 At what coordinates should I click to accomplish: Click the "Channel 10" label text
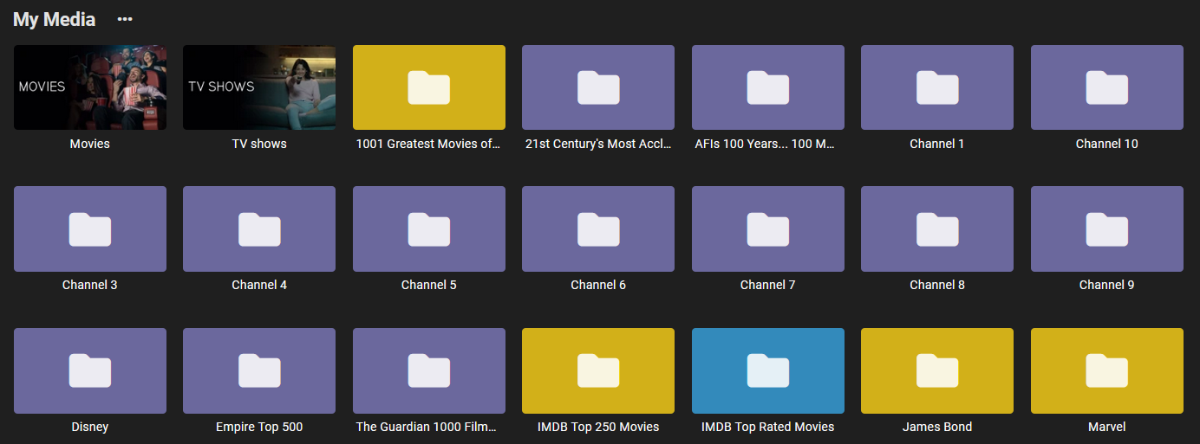pyautogui.click(x=1107, y=144)
